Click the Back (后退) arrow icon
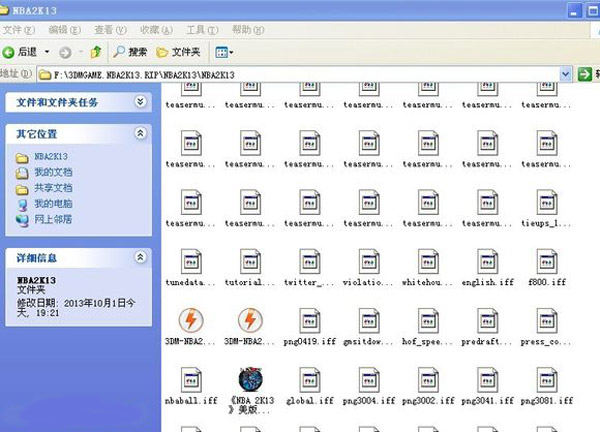This screenshot has height=432, width=600. click(x=8, y=52)
